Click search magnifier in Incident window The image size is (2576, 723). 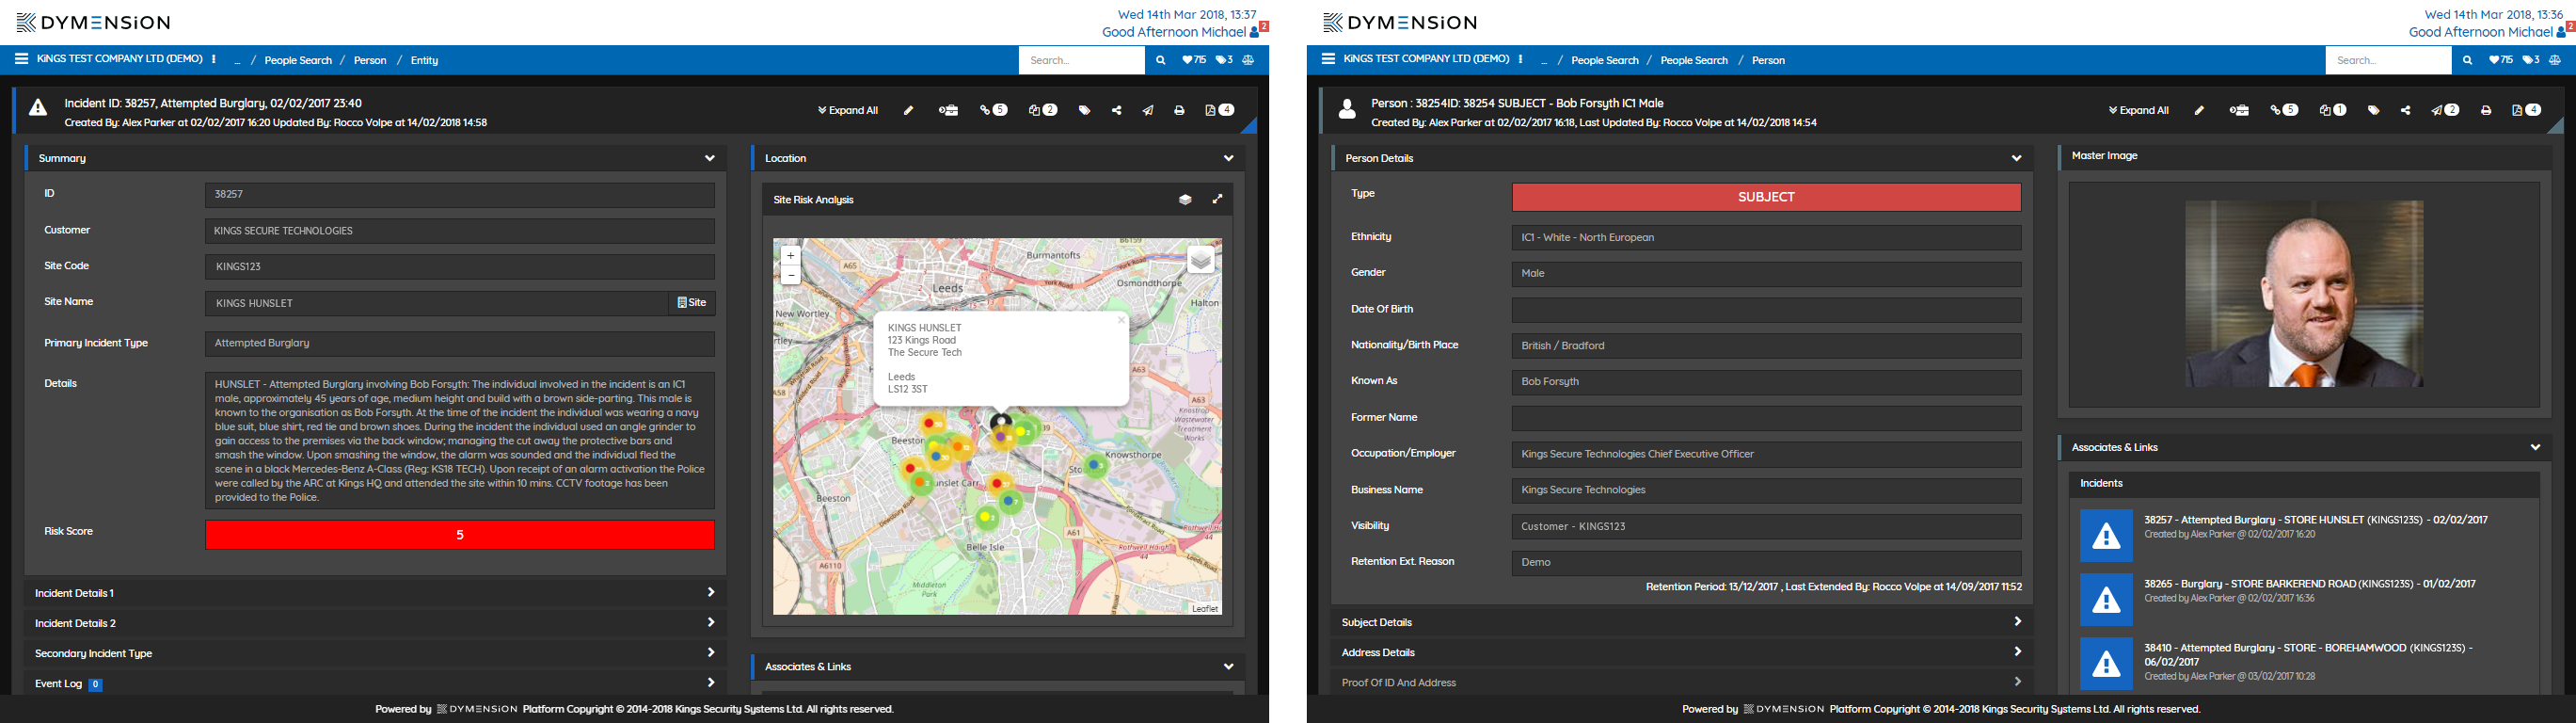tap(1160, 60)
